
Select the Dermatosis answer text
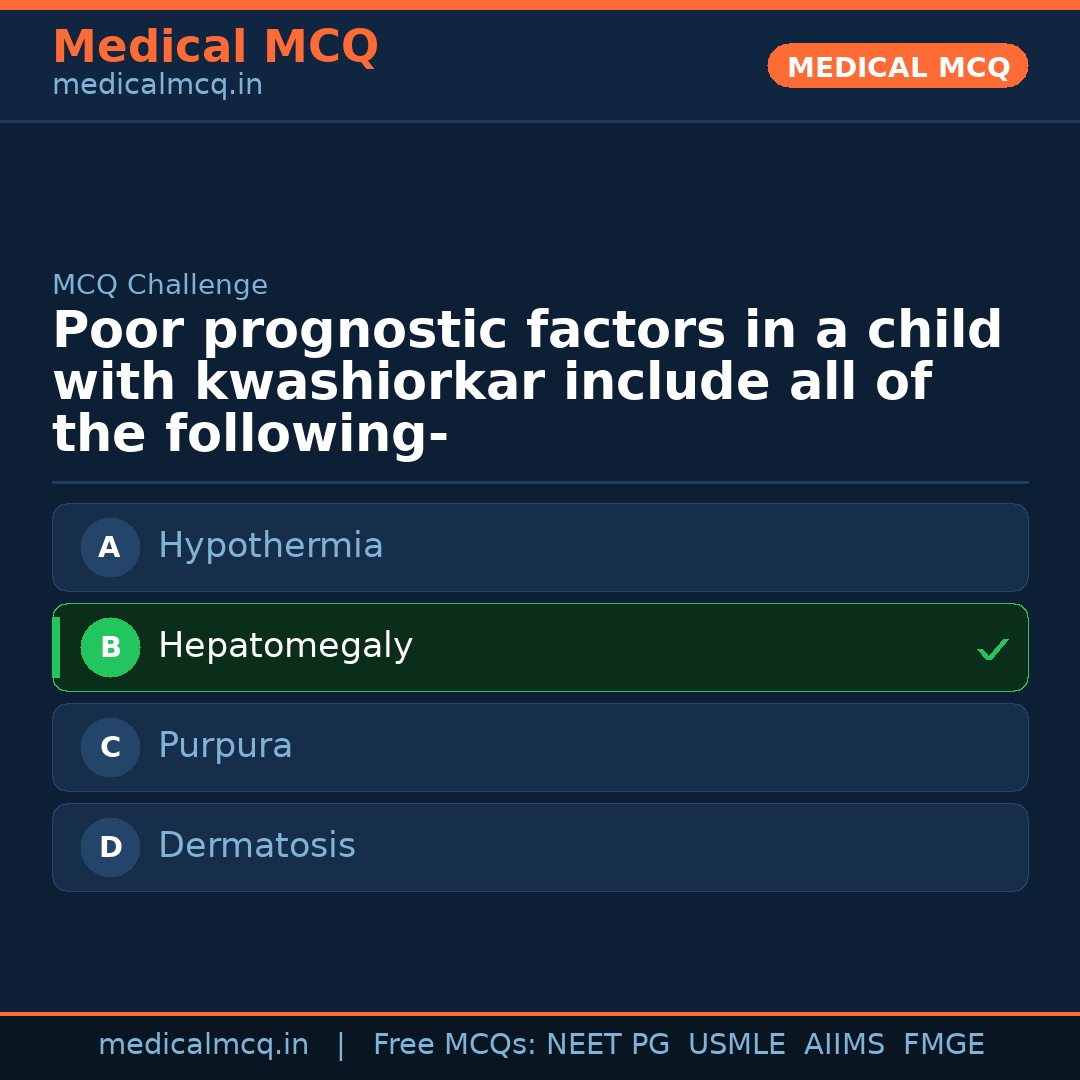click(256, 846)
